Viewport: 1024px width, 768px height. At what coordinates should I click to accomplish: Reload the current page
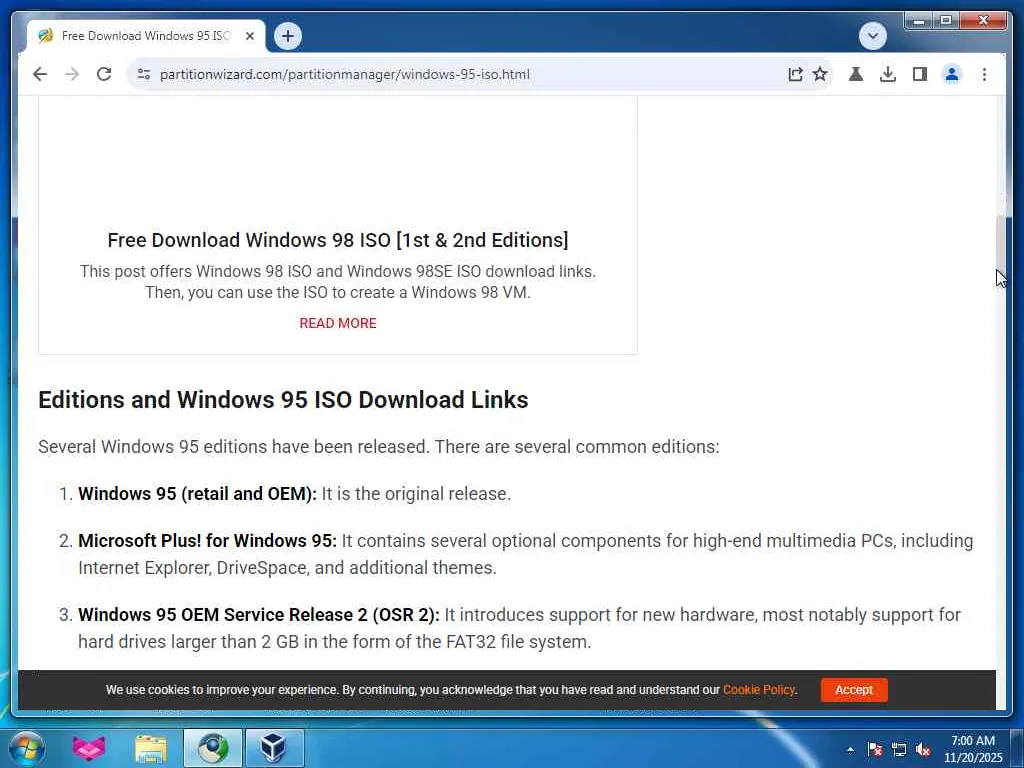click(x=104, y=74)
